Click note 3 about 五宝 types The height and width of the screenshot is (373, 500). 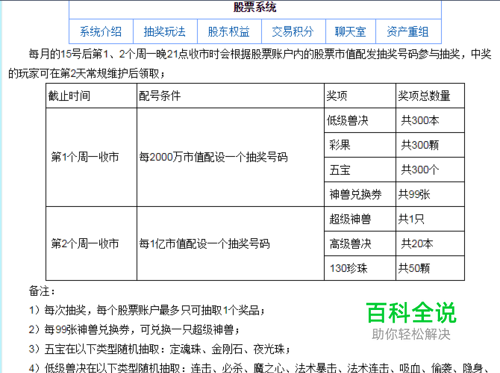coord(160,349)
